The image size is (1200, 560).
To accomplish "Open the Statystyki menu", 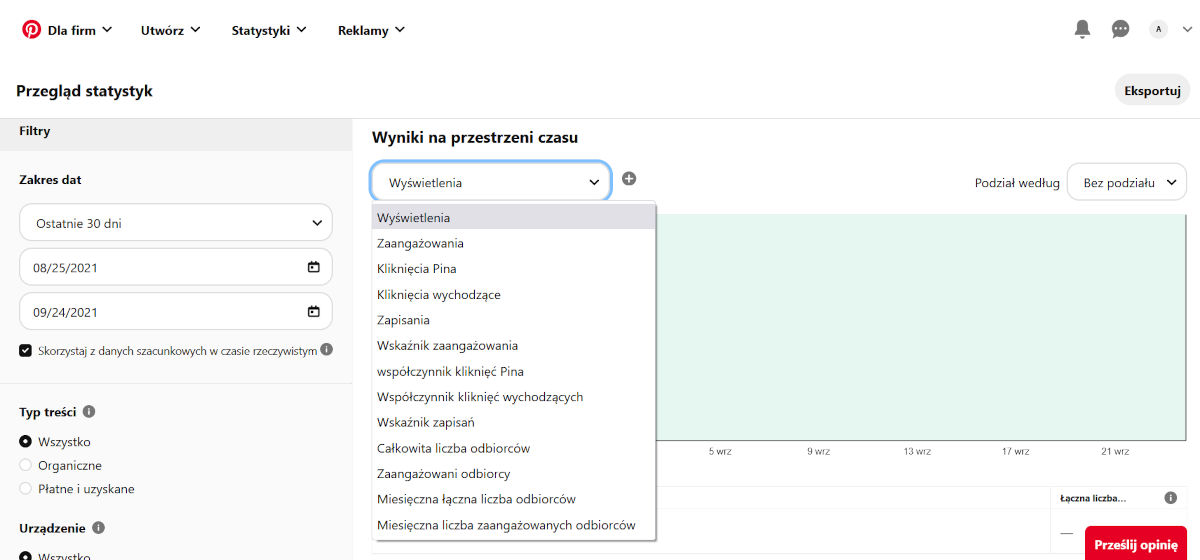I will (268, 31).
